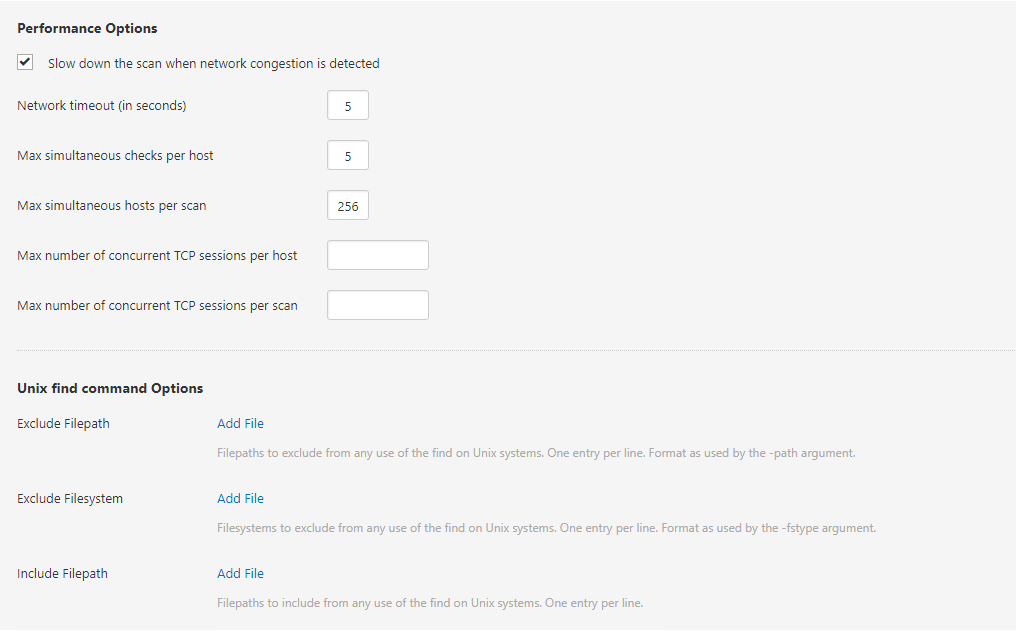The height and width of the screenshot is (637, 1016).
Task: Click the 'Slow down the scan' label text
Action: pyautogui.click(x=214, y=64)
